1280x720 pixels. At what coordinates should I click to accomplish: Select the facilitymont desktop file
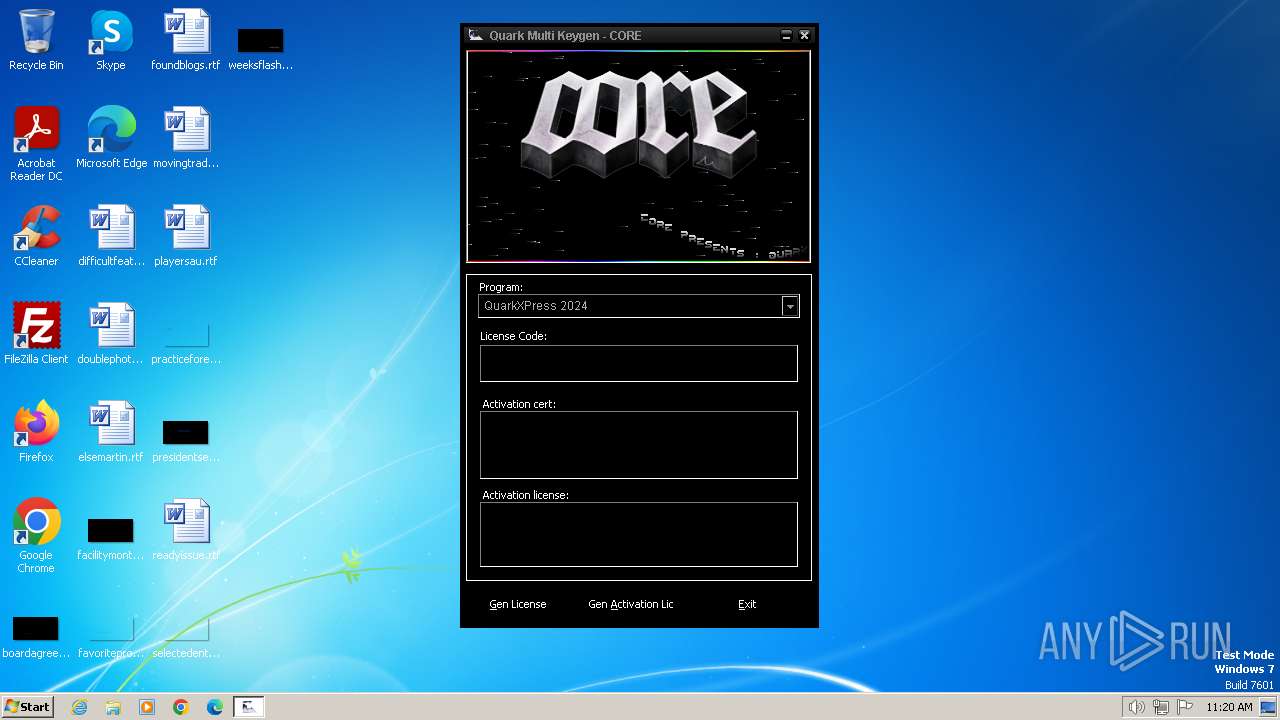(111, 538)
